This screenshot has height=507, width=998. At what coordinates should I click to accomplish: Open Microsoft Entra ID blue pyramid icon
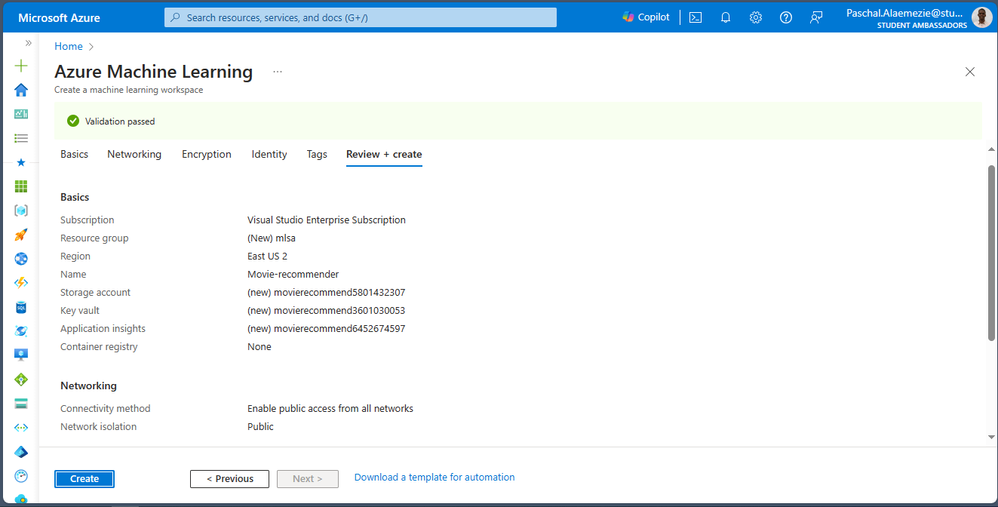(21, 452)
